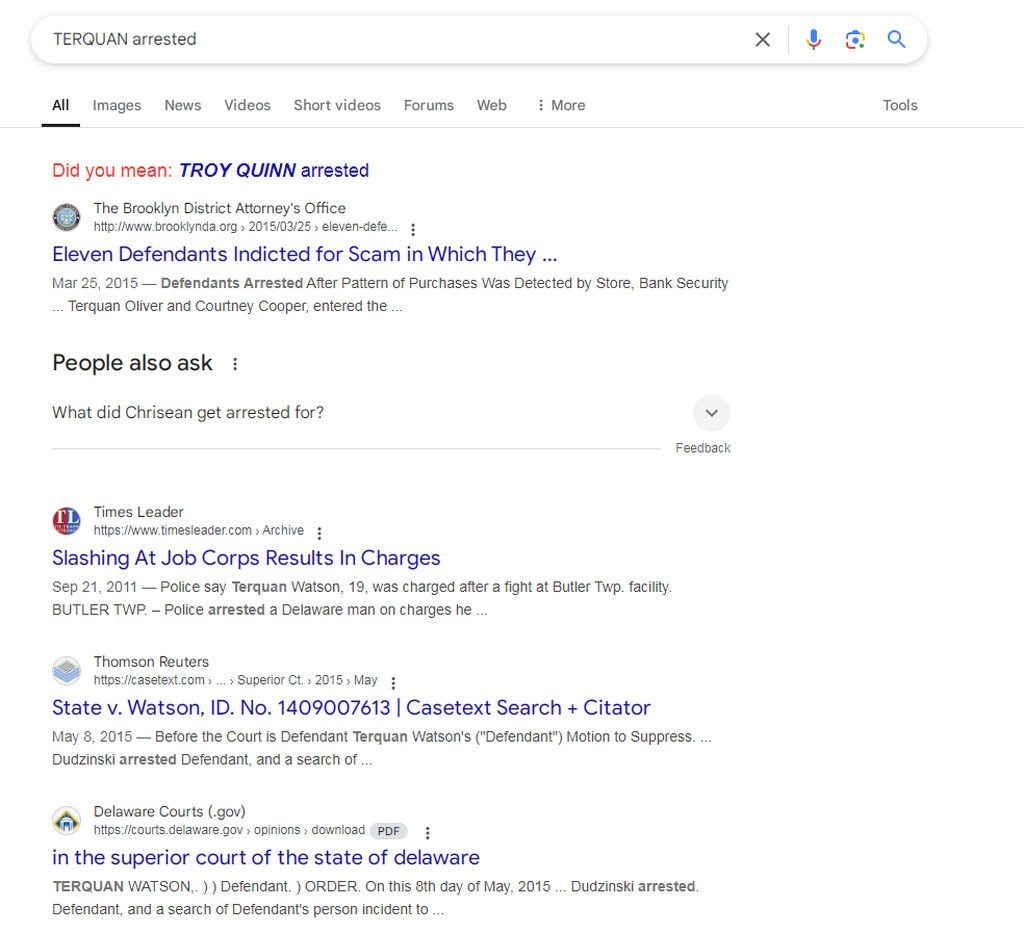Click the Thomson Reuters casetext favicon
Image resolution: width=1024 pixels, height=933 pixels.
(x=67, y=671)
